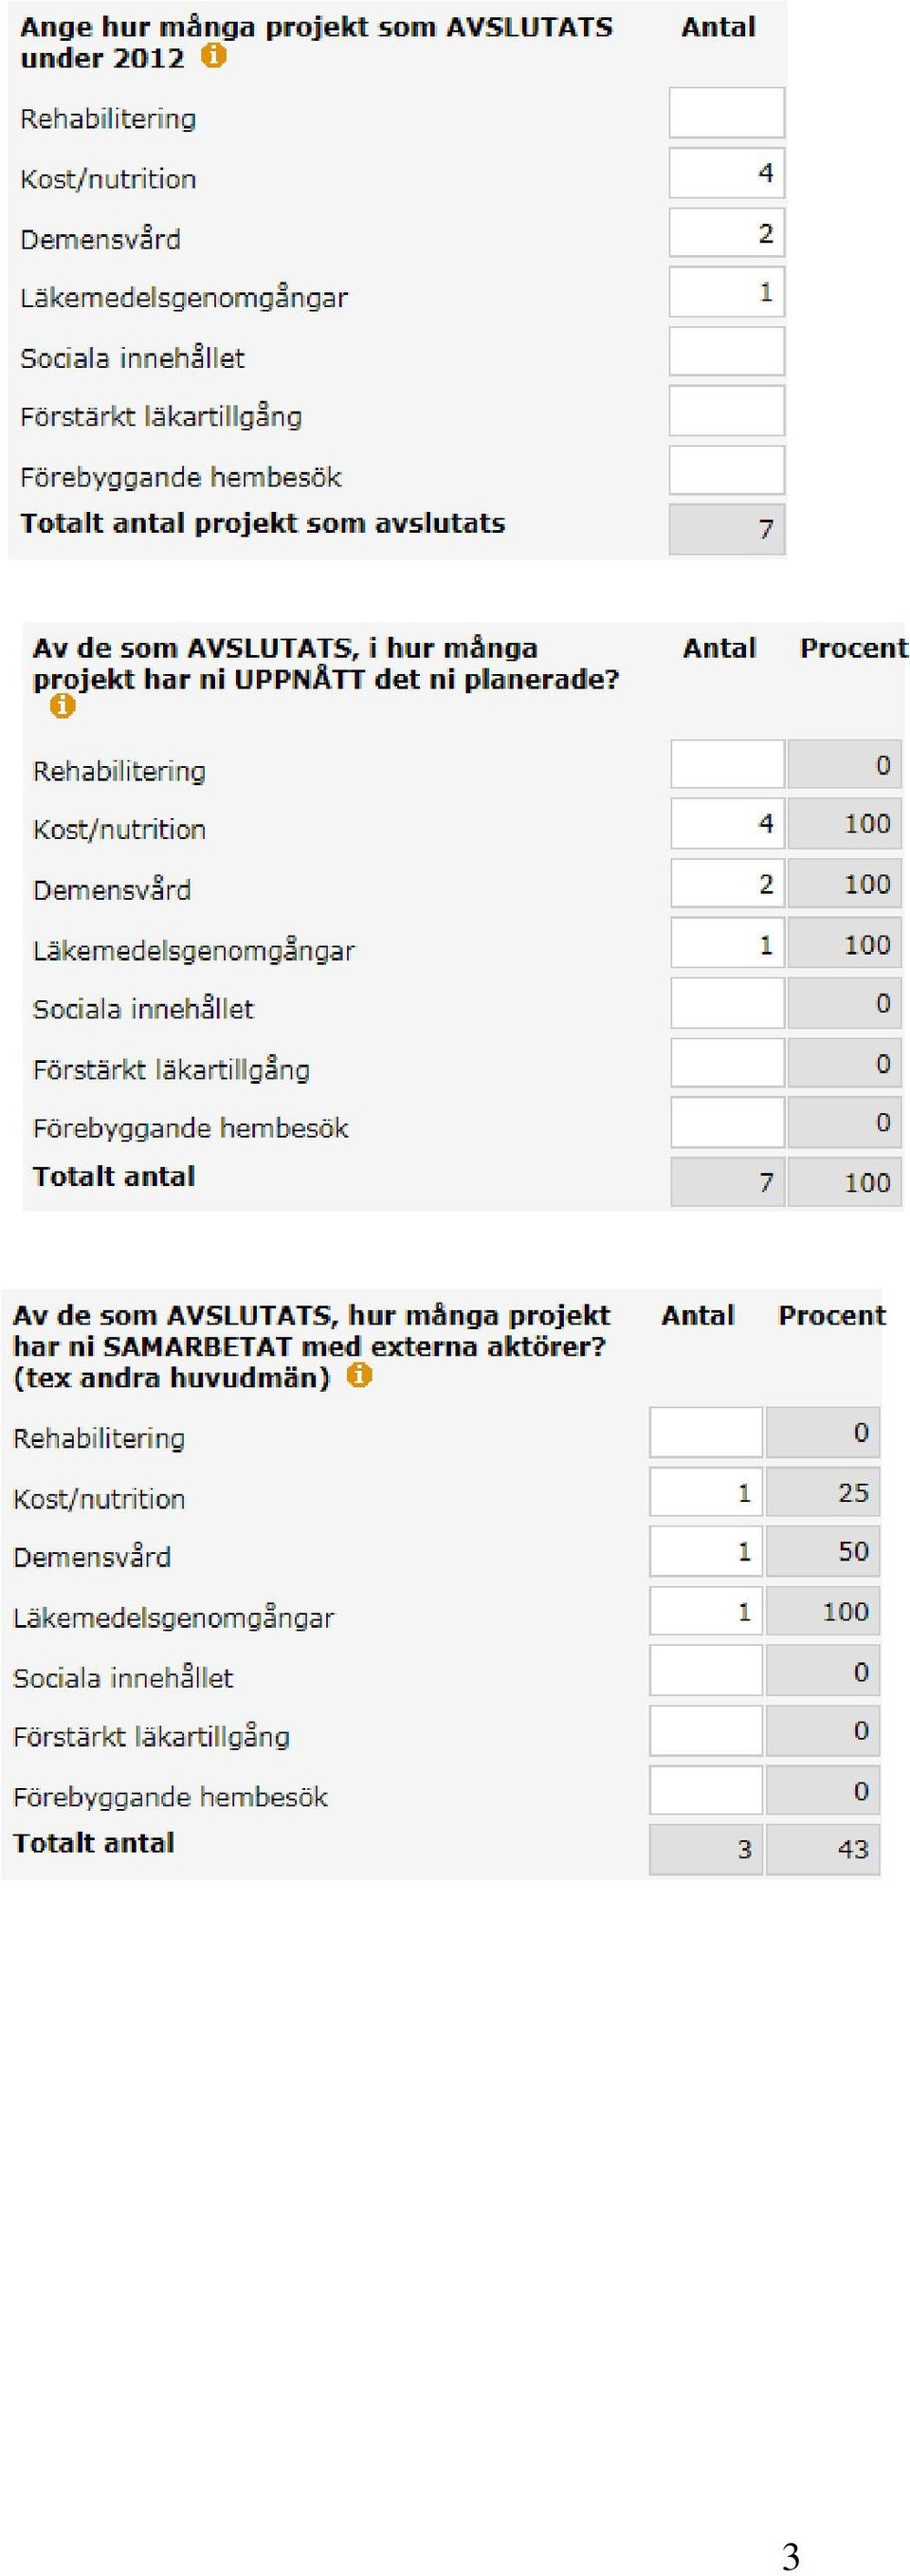This screenshot has width=910, height=2576.
Task: Select Förebyggande hembesök field in first table
Action: click(727, 470)
